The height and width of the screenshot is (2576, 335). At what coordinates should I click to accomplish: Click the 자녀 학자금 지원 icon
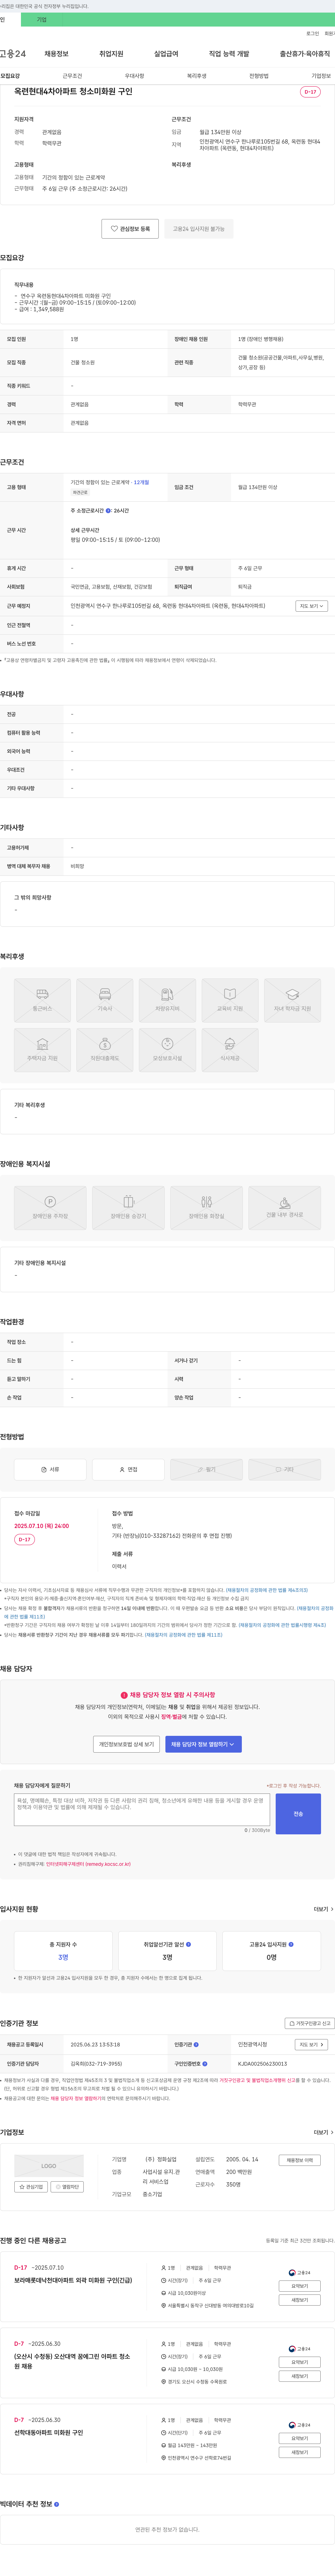pos(292,1000)
